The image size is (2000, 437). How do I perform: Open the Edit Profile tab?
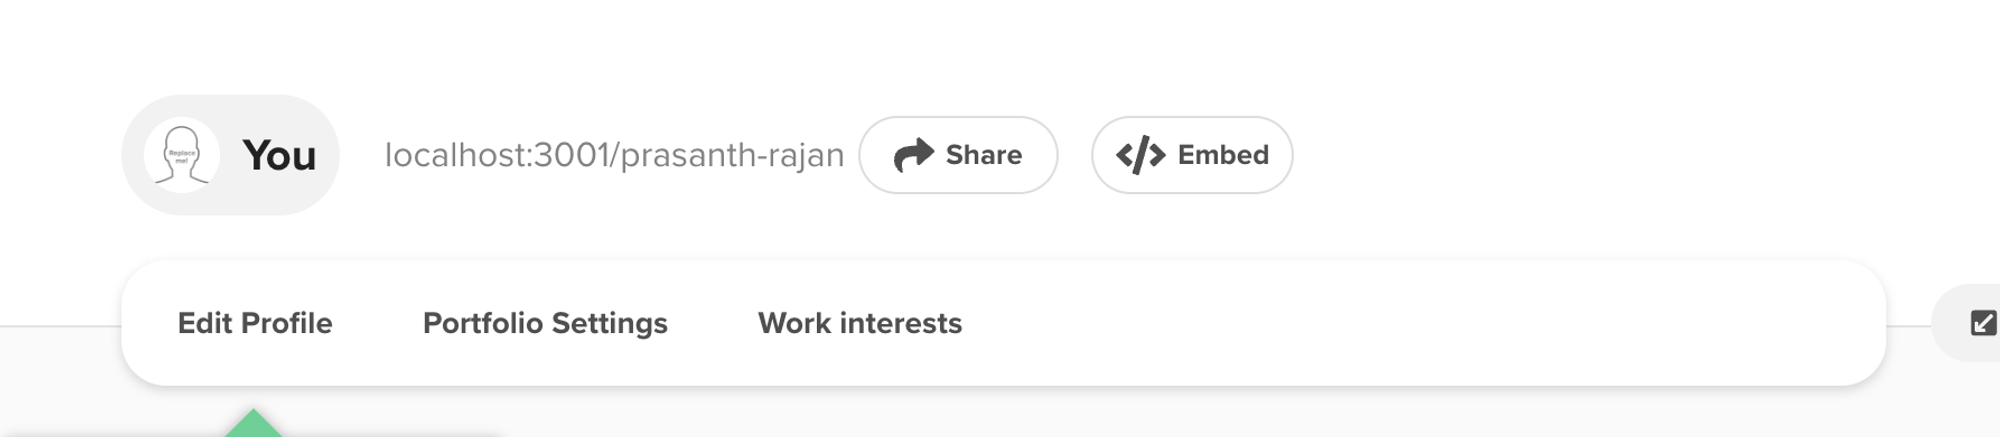(x=255, y=323)
